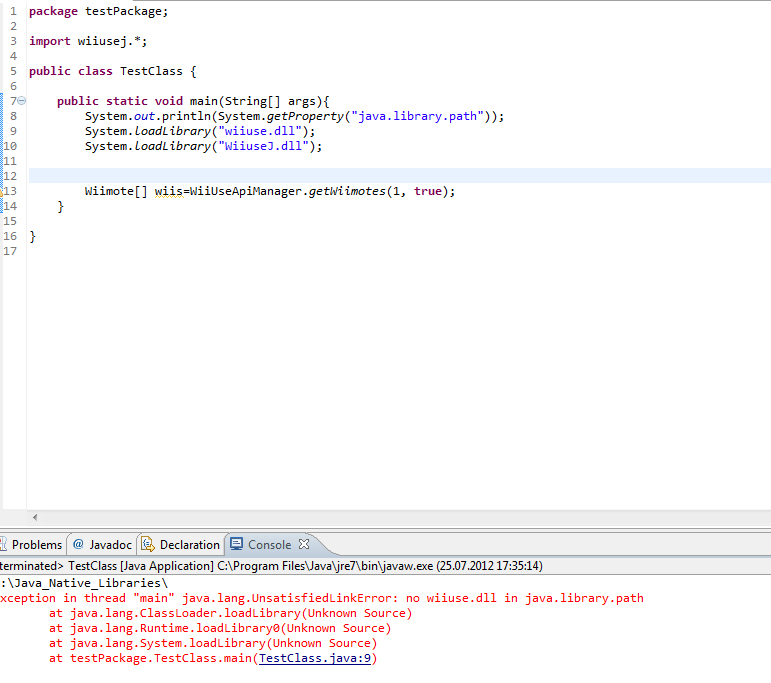Collapse the main method fold toggle
The height and width of the screenshot is (683, 771).
click(21, 101)
